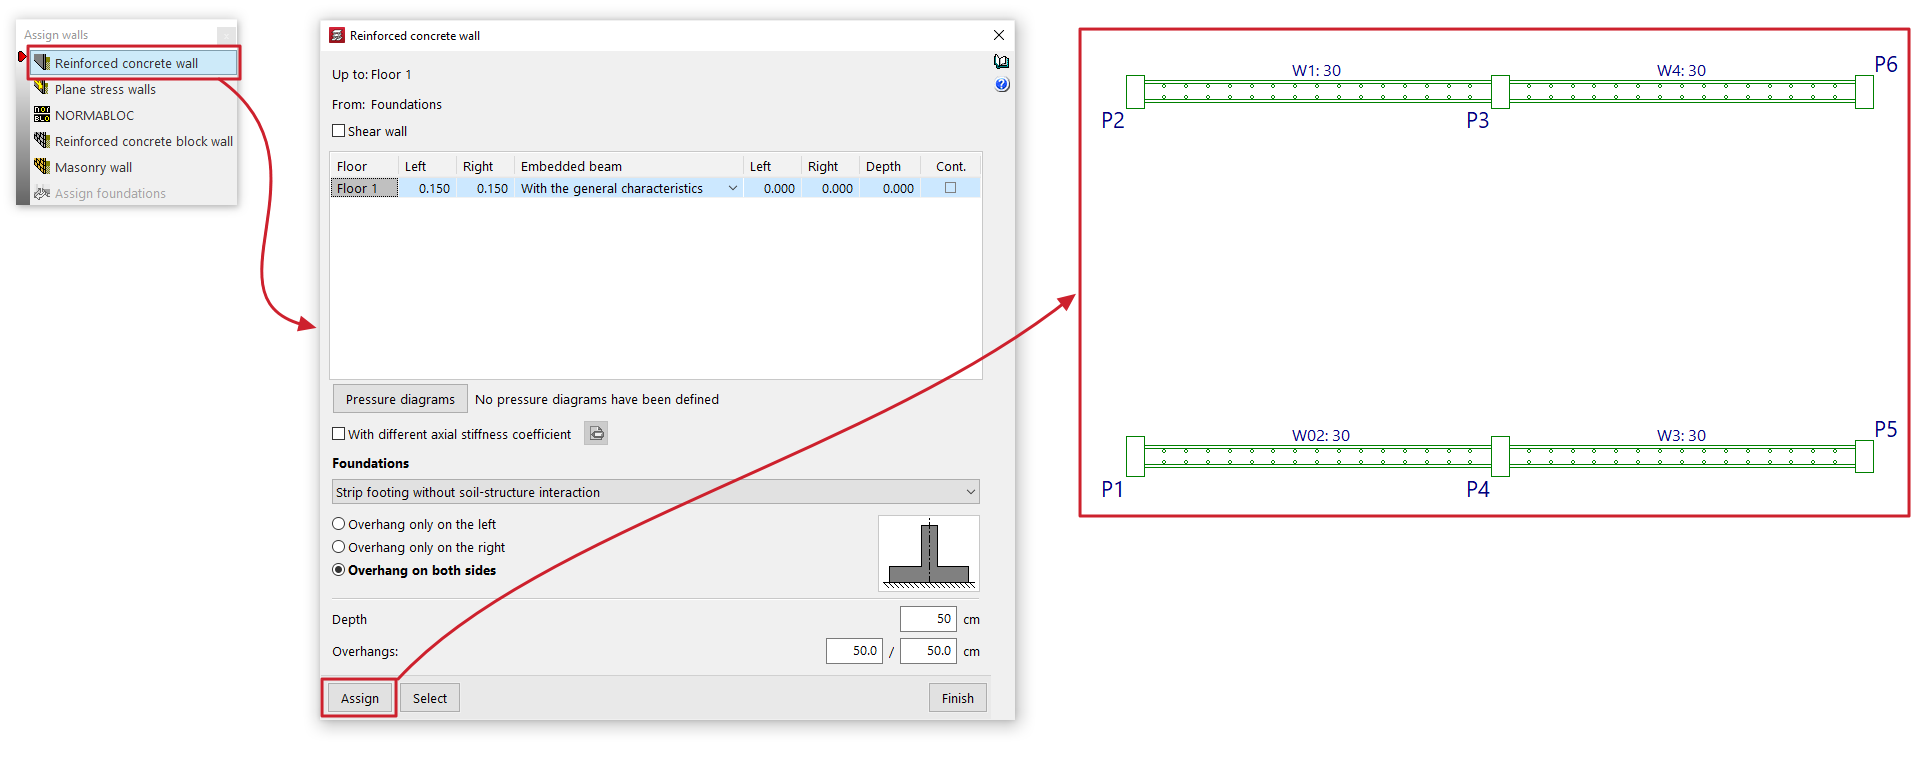Click the Select button

coord(430,698)
